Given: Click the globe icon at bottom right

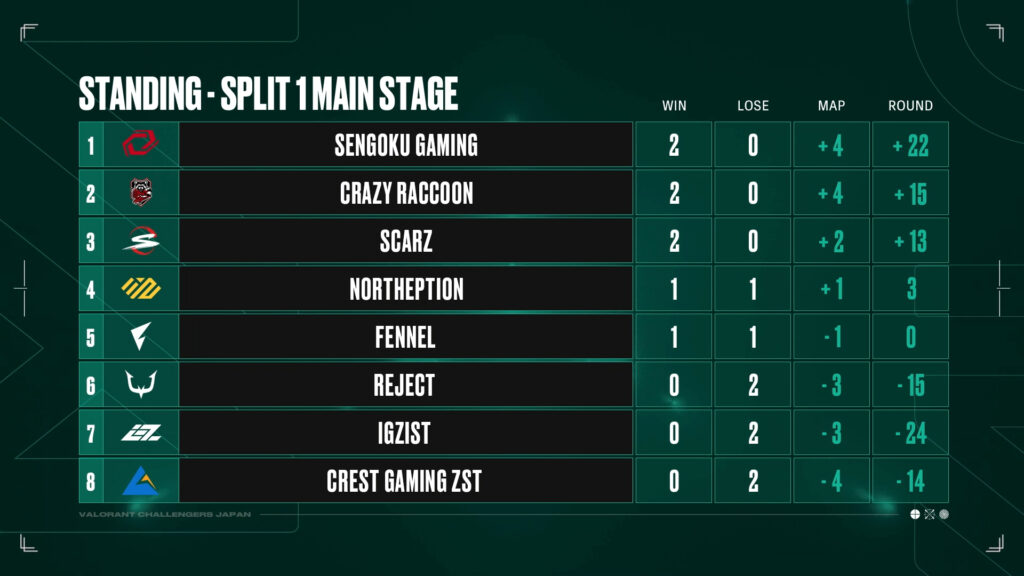Looking at the screenshot, I should (x=915, y=515).
